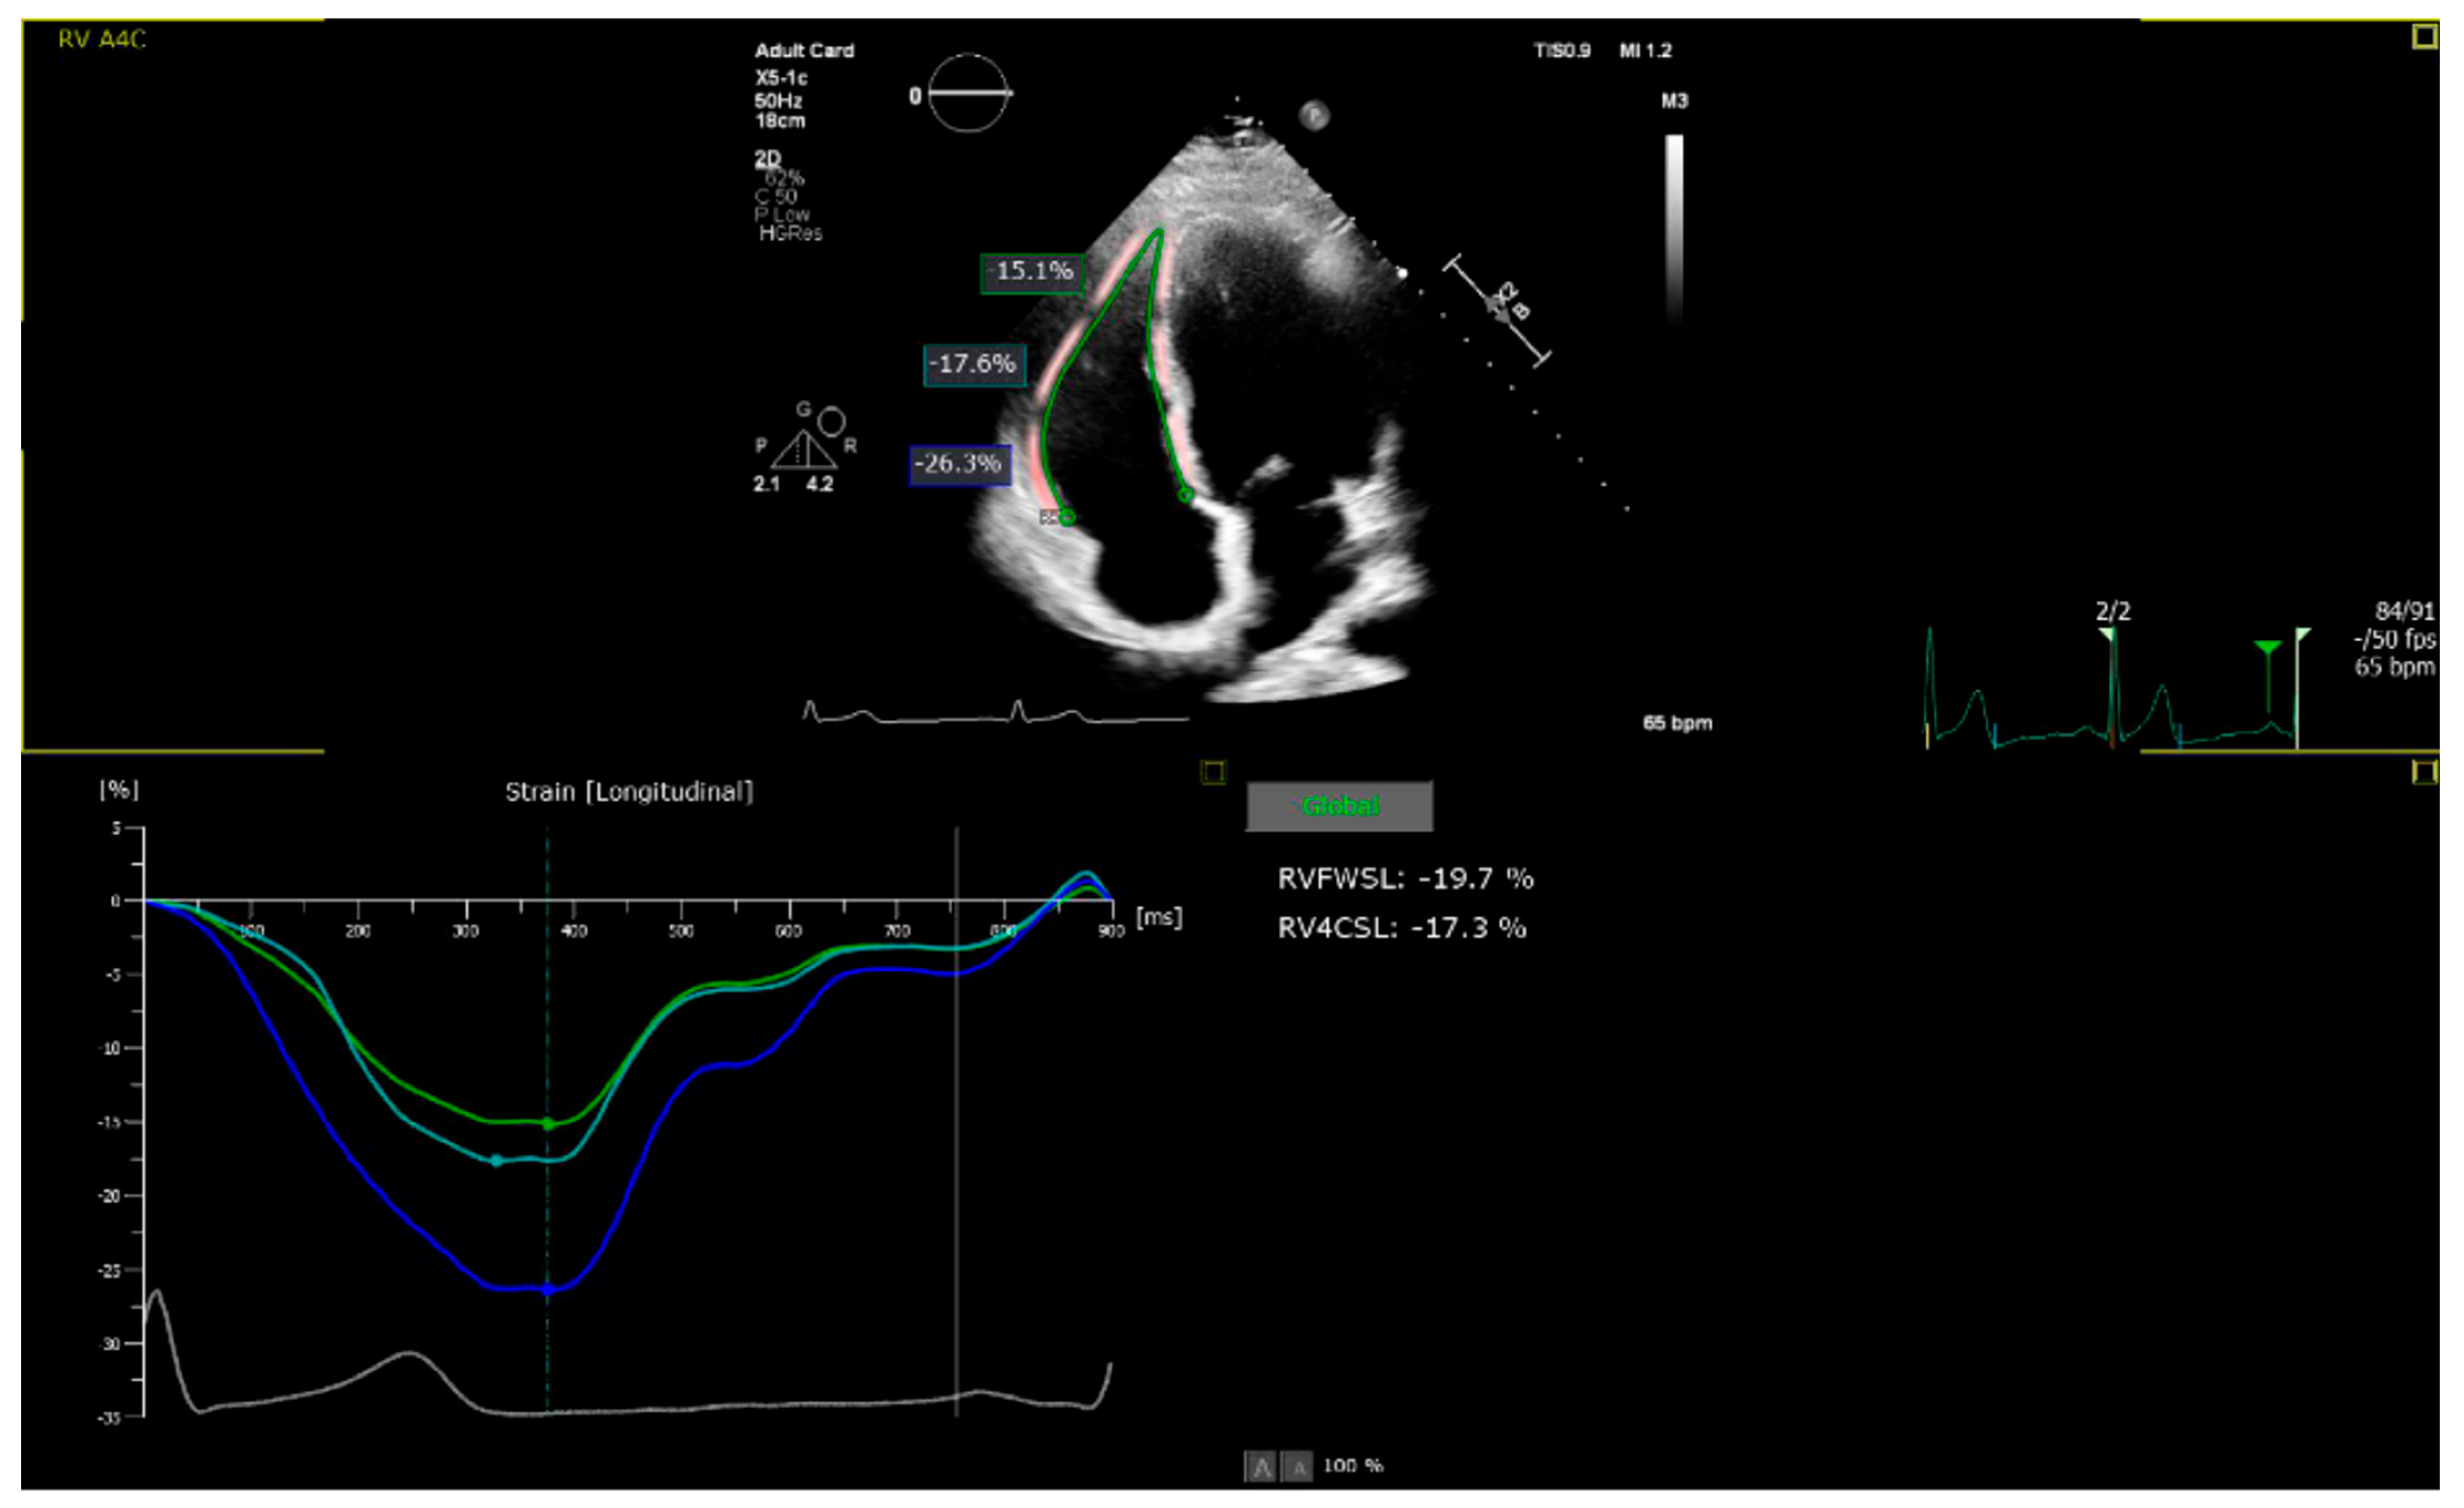The height and width of the screenshot is (1508, 2464).
Task: Click the larger font size A icon
Action: 1261,1467
